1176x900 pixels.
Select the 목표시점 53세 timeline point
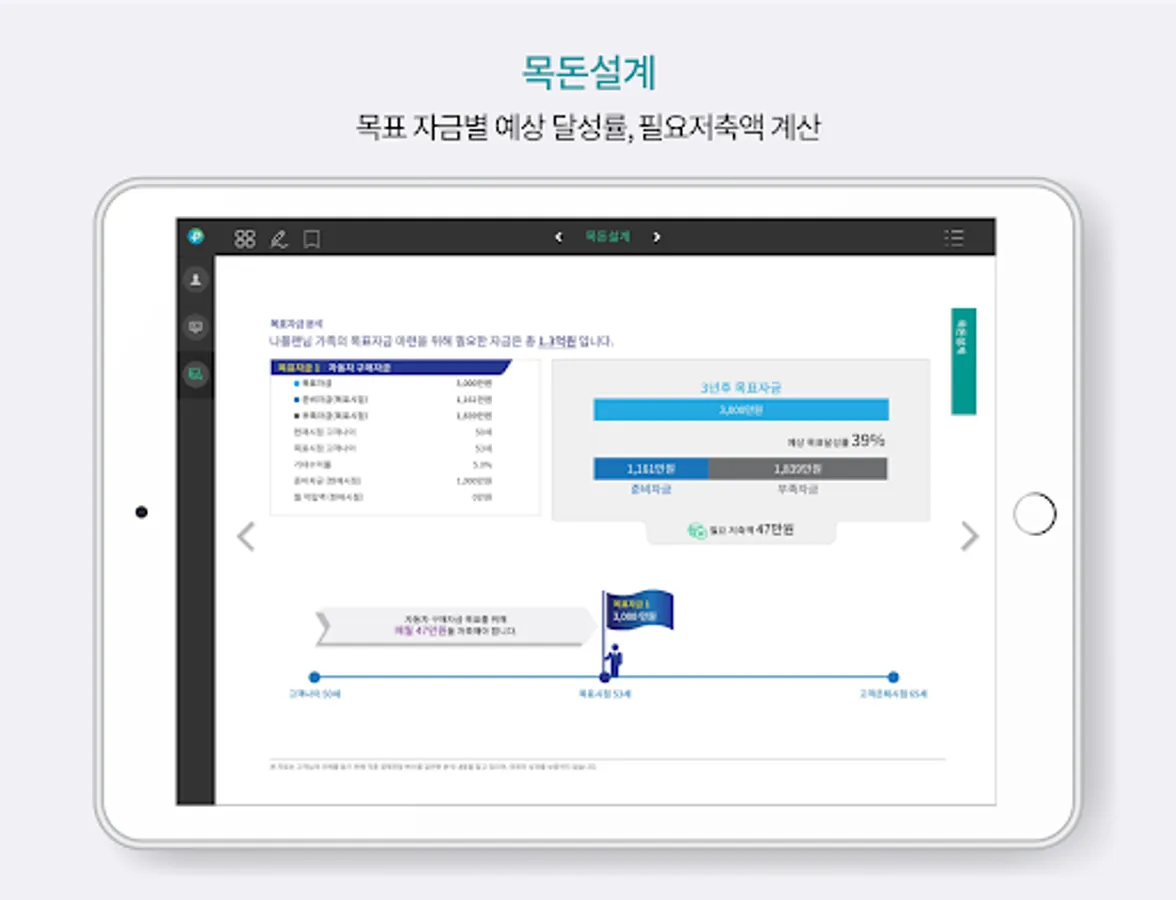click(604, 677)
